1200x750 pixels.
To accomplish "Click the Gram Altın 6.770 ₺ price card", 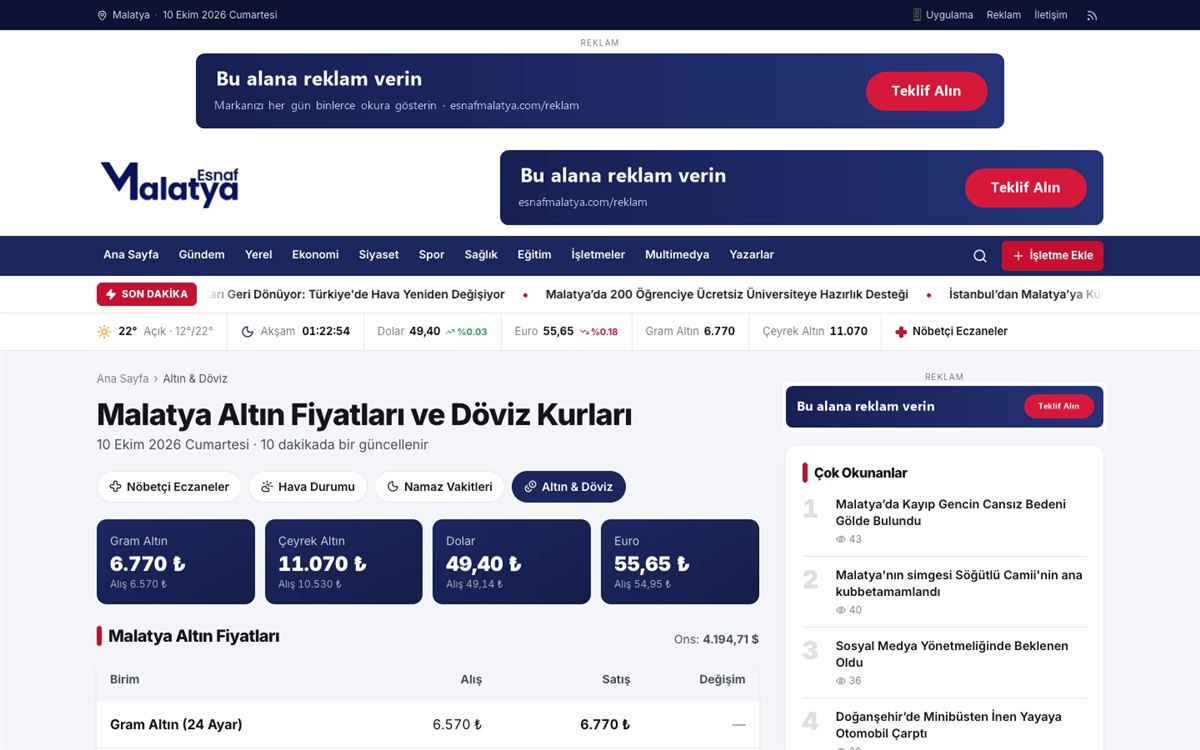I will coord(176,562).
